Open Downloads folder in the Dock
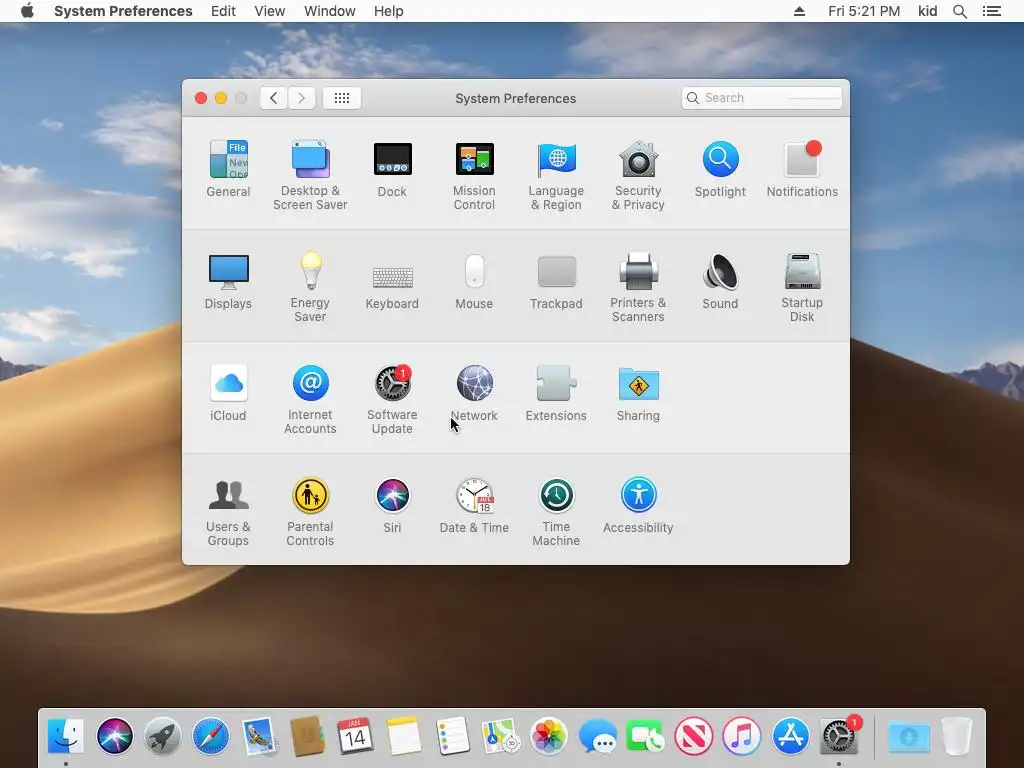This screenshot has width=1024, height=768. pyautogui.click(x=908, y=737)
